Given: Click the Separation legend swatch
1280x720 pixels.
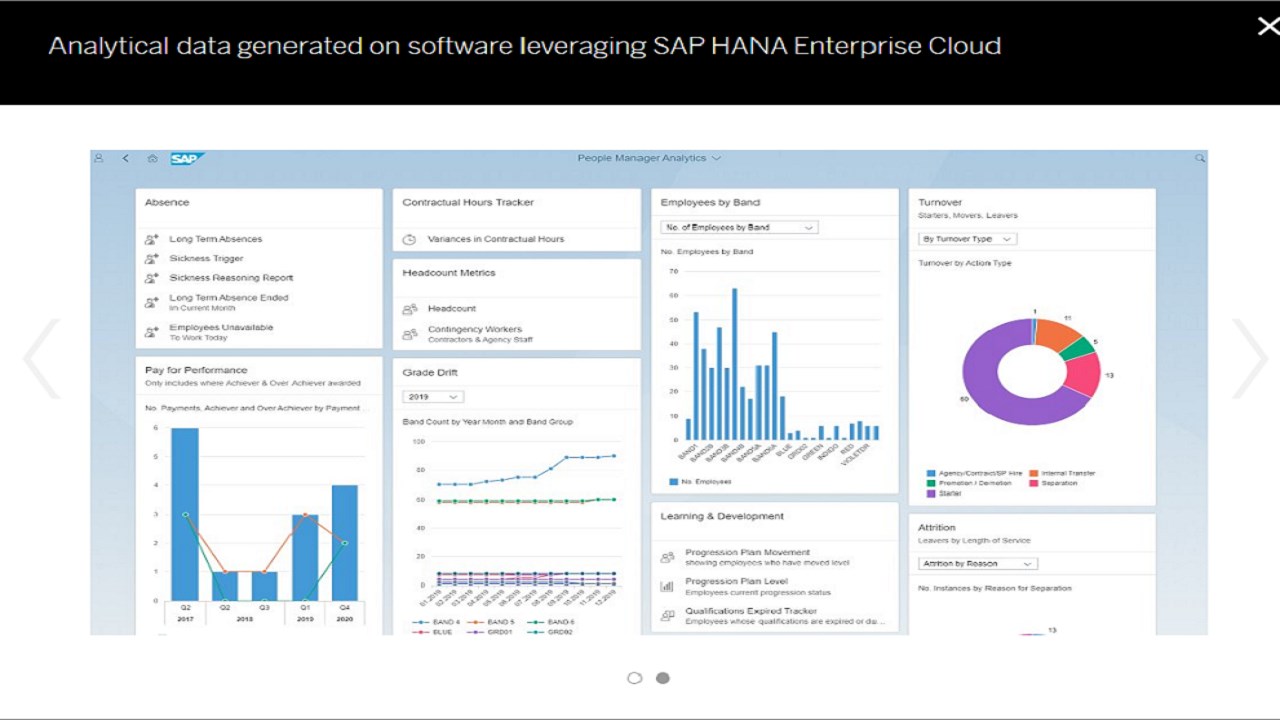Looking at the screenshot, I should (x=1033, y=483).
